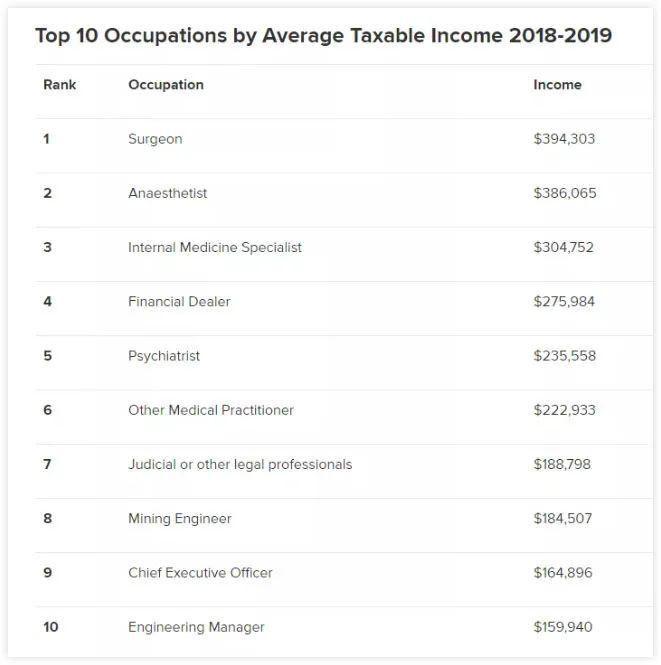Screen dimensions: 661x665
Task: Select the $159,940 income figure
Action: click(x=563, y=627)
